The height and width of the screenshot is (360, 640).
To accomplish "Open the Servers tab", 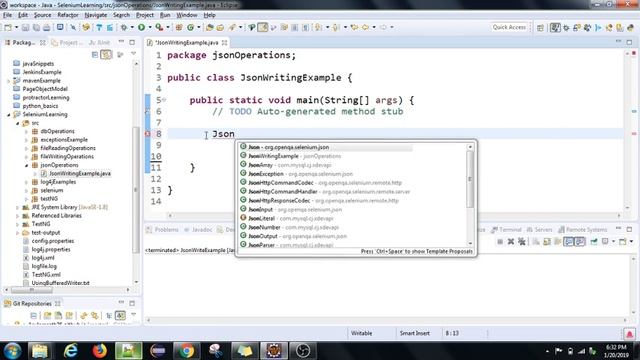I will (540, 230).
